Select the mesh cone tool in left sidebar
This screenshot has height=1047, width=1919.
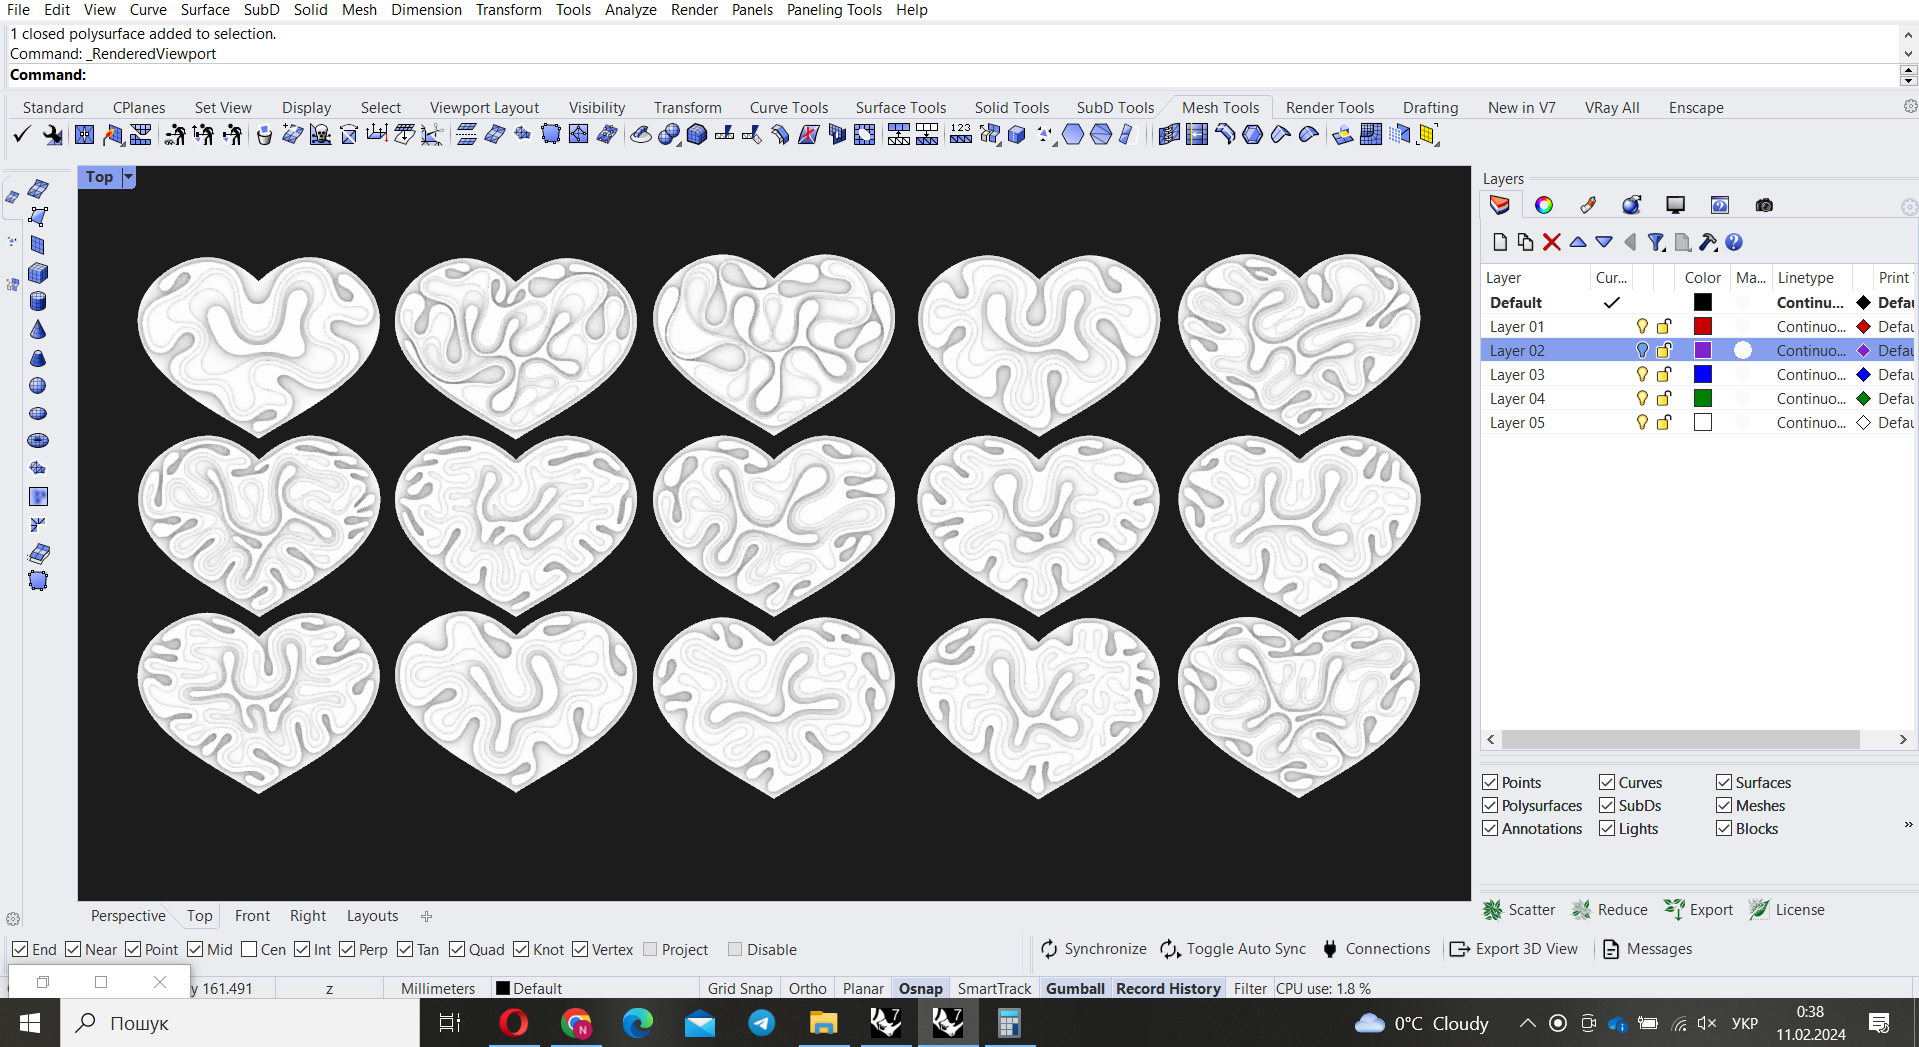coord(38,329)
